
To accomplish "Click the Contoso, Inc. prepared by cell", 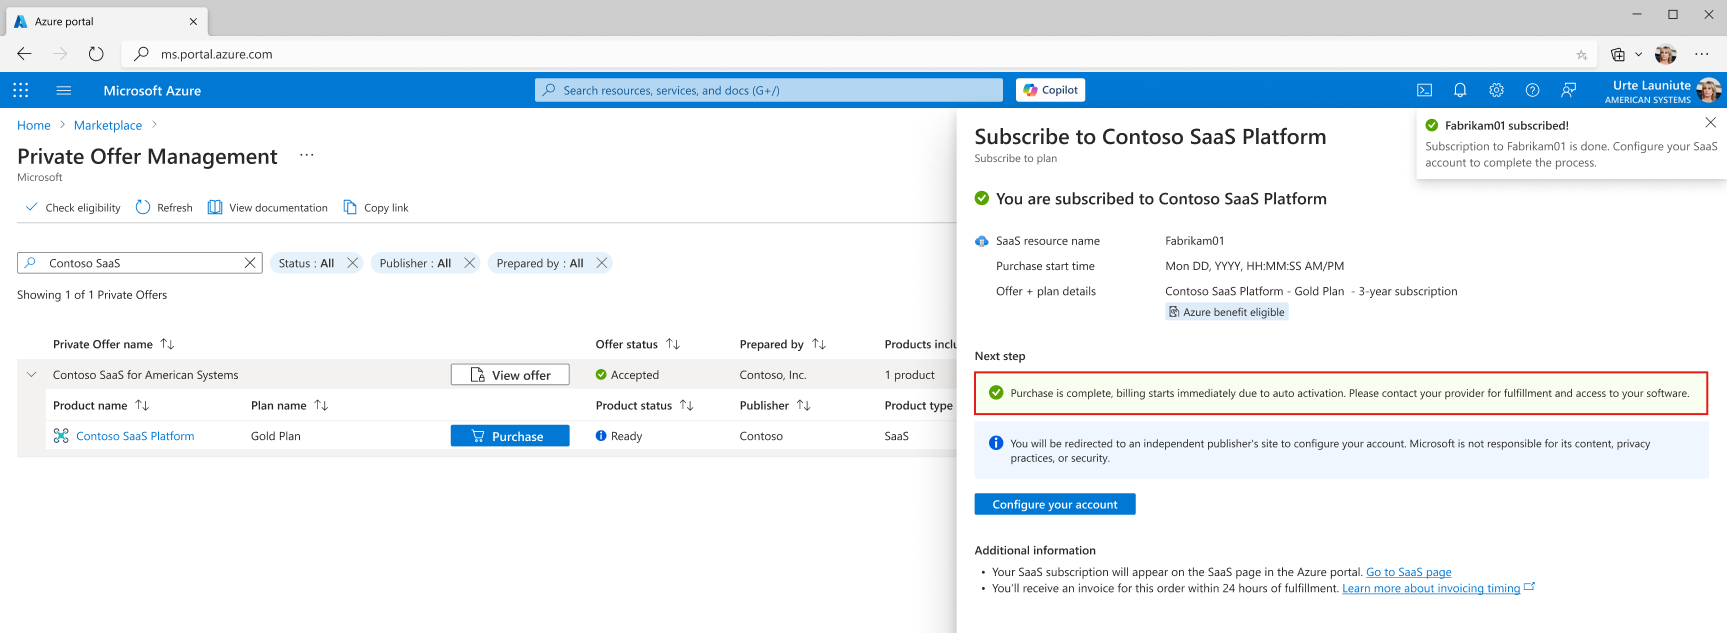I will 773,375.
